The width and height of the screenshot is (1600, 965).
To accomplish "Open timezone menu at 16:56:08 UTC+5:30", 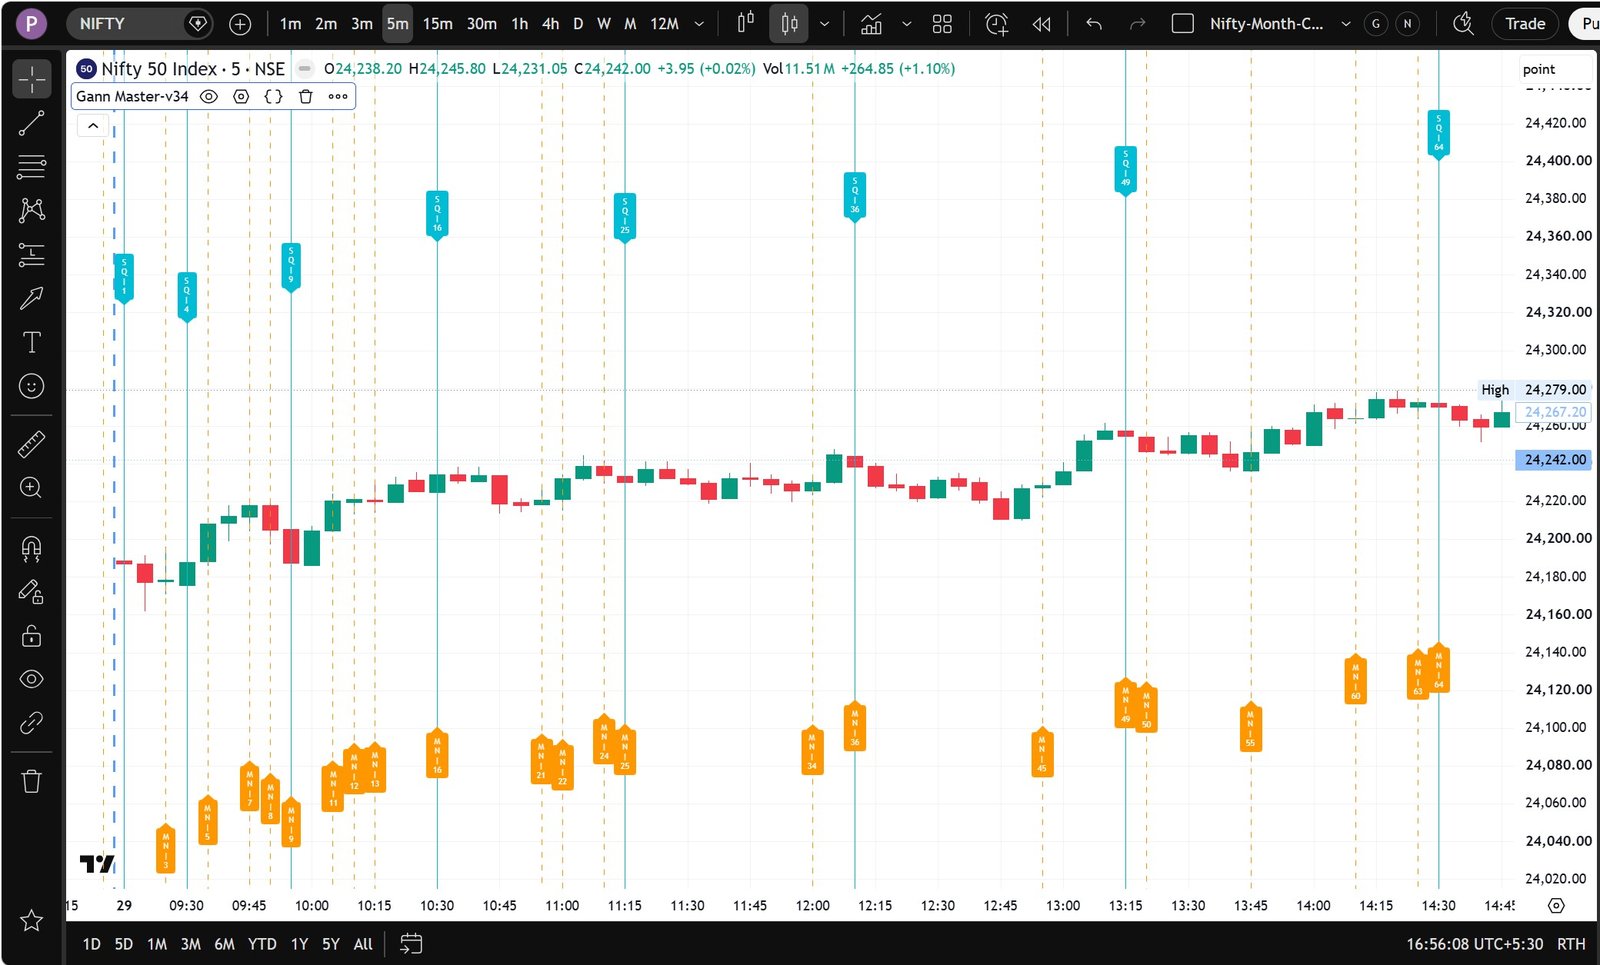I will coord(1474,943).
